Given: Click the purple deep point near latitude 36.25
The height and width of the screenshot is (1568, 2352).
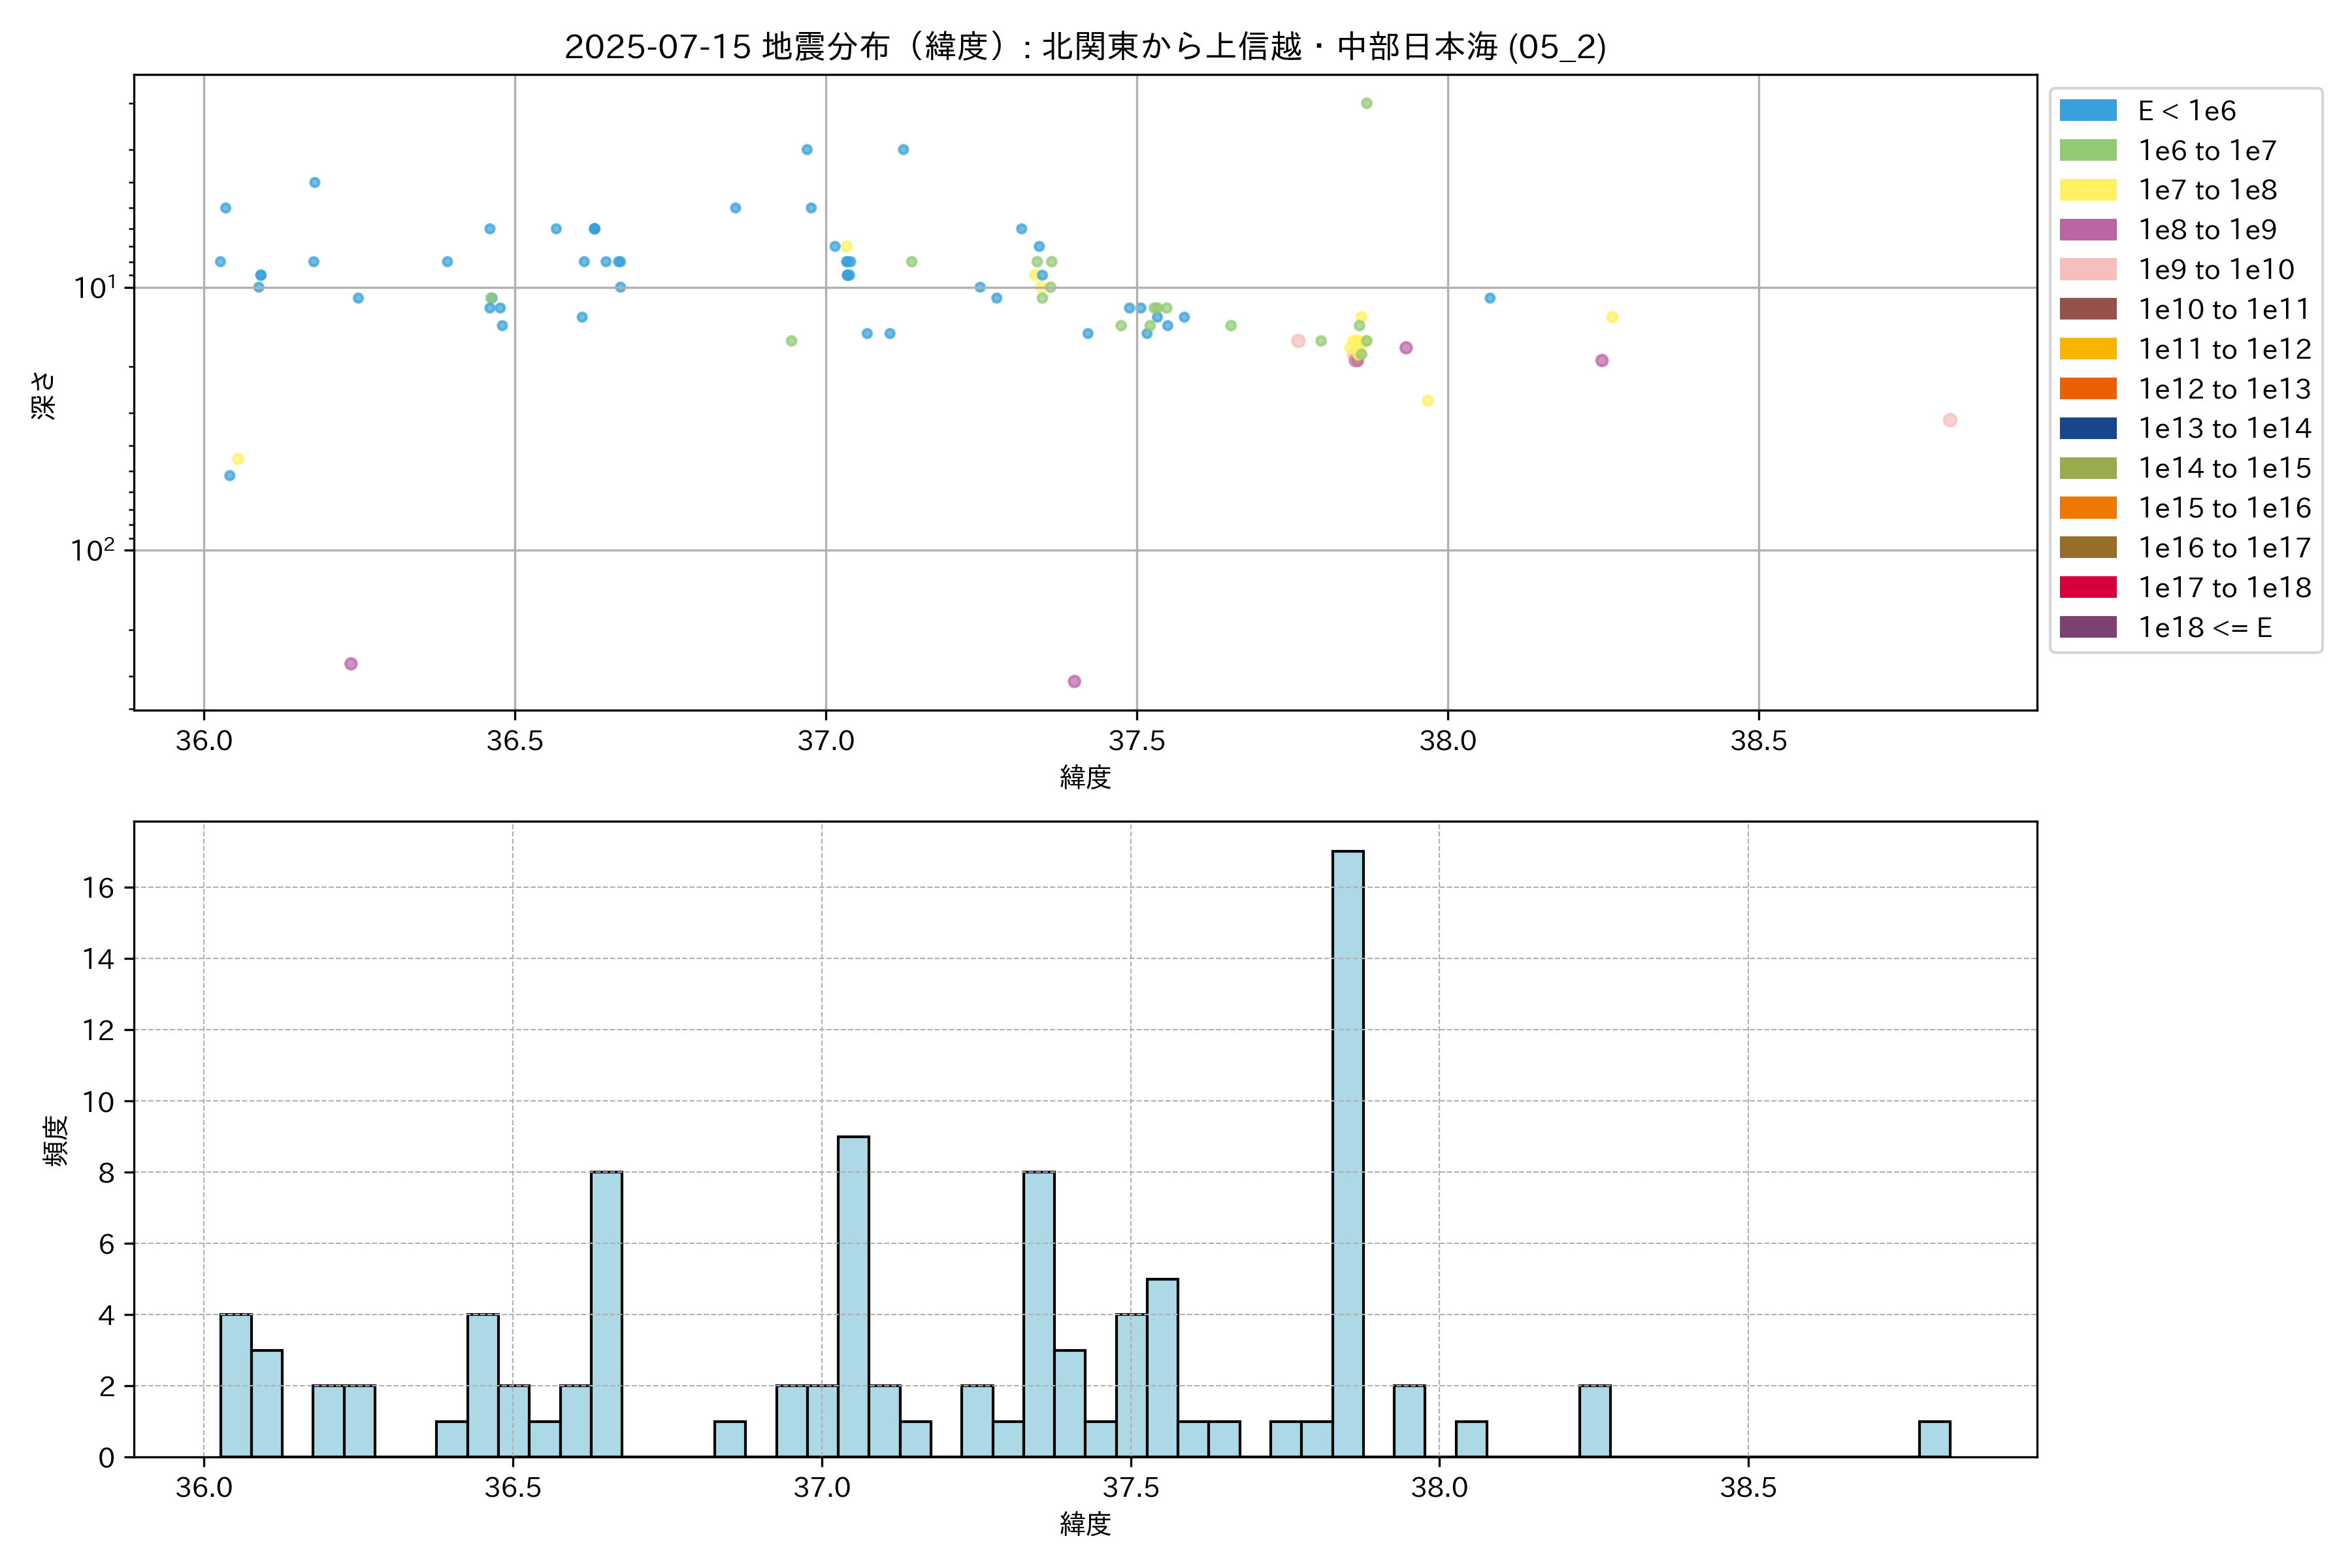Looking at the screenshot, I should point(351,664).
